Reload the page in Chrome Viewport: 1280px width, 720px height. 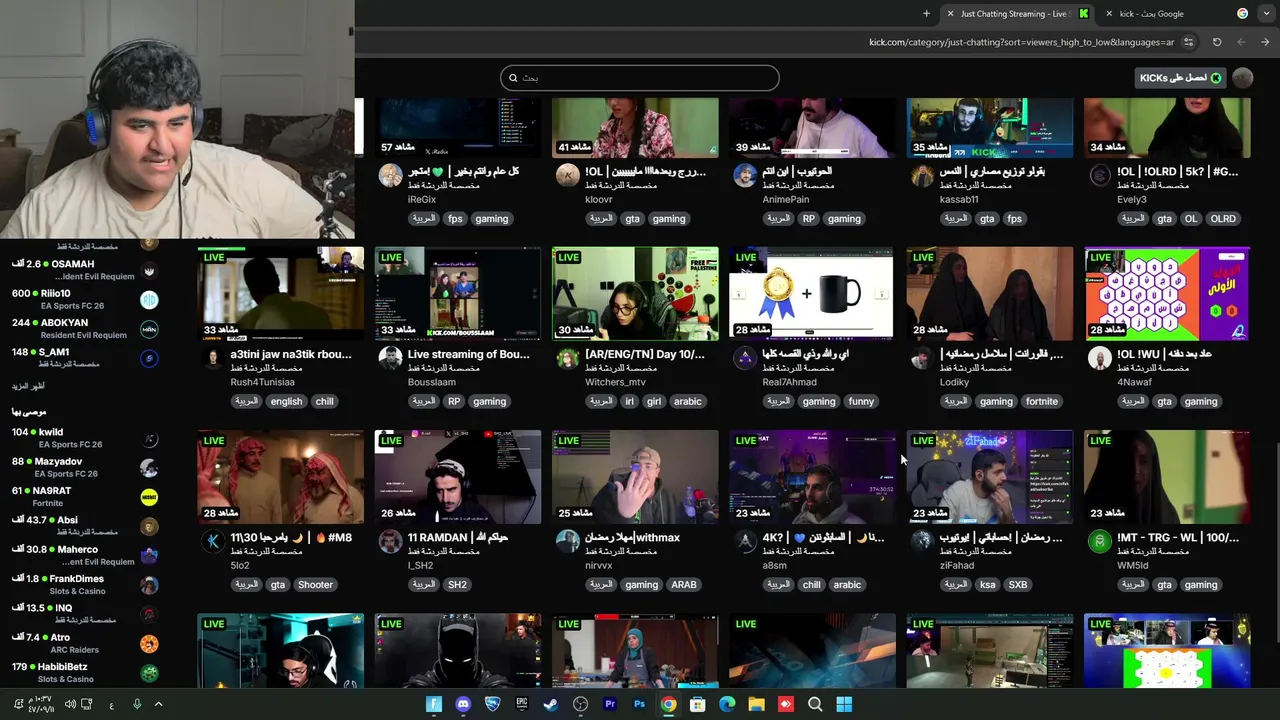coord(1217,42)
